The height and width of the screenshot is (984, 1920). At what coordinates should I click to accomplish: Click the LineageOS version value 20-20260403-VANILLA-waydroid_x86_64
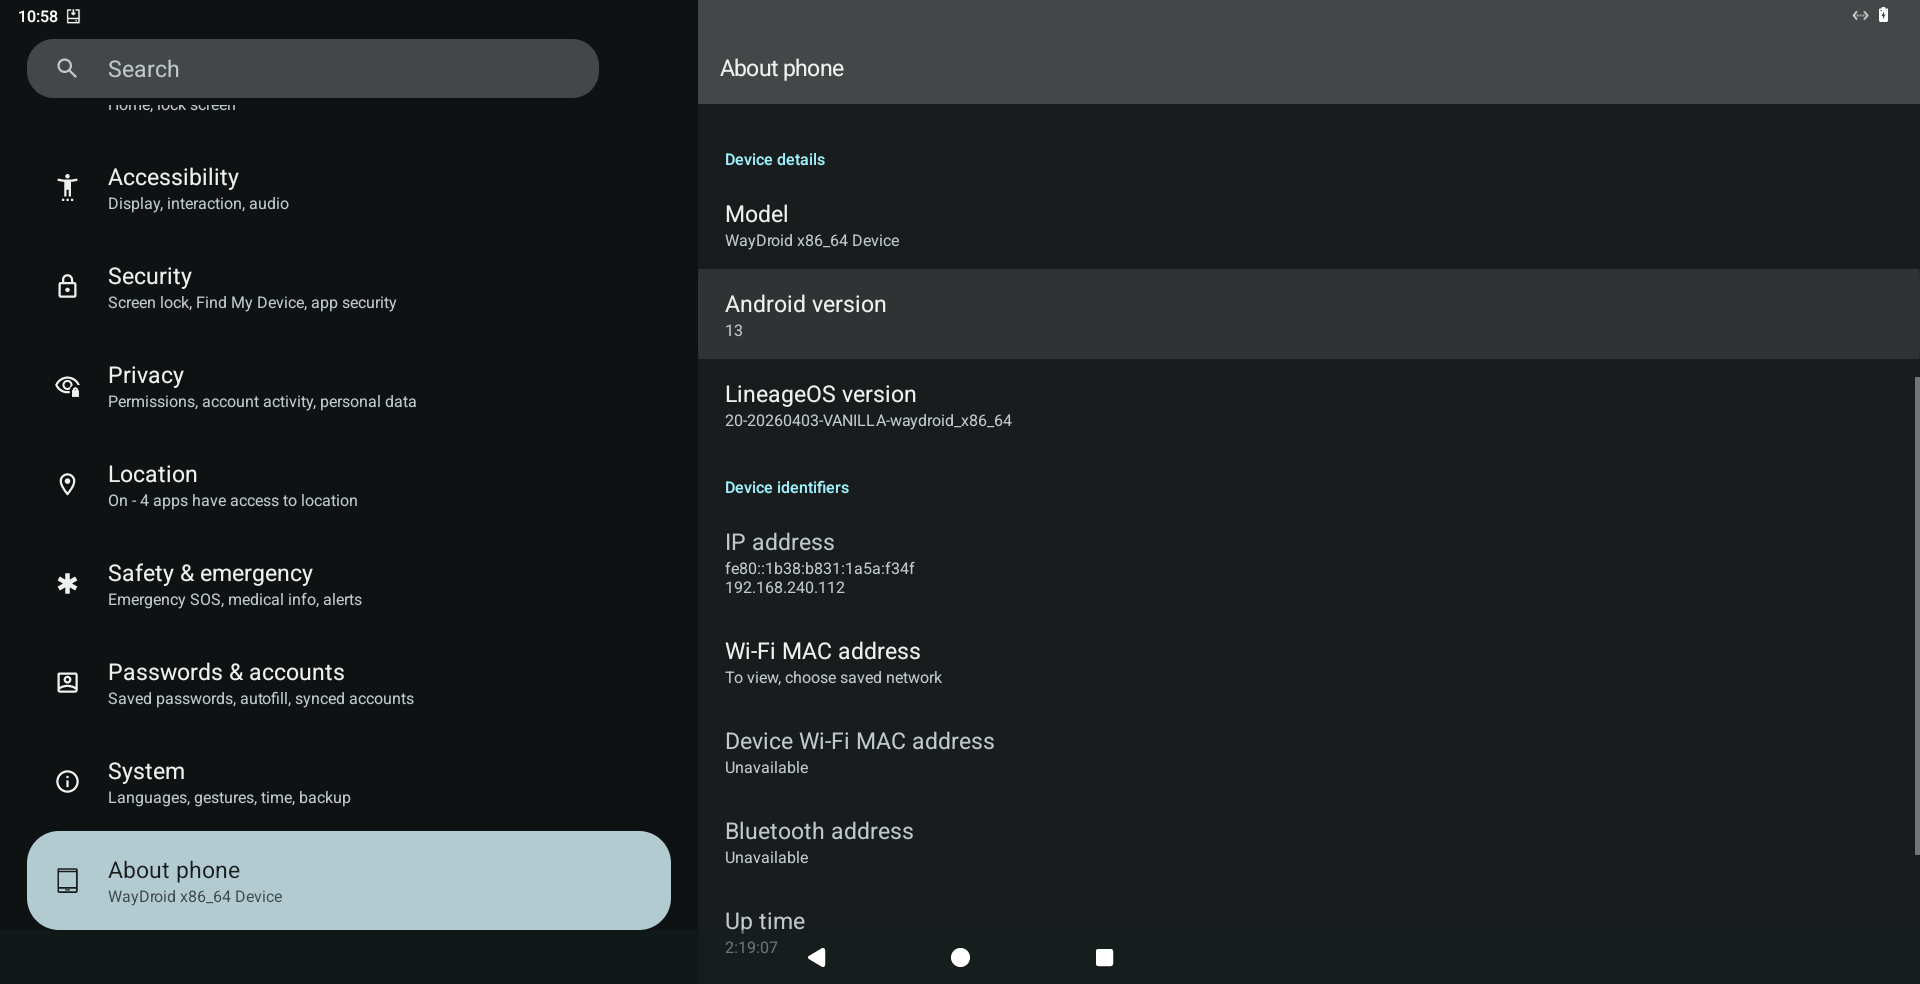click(868, 421)
